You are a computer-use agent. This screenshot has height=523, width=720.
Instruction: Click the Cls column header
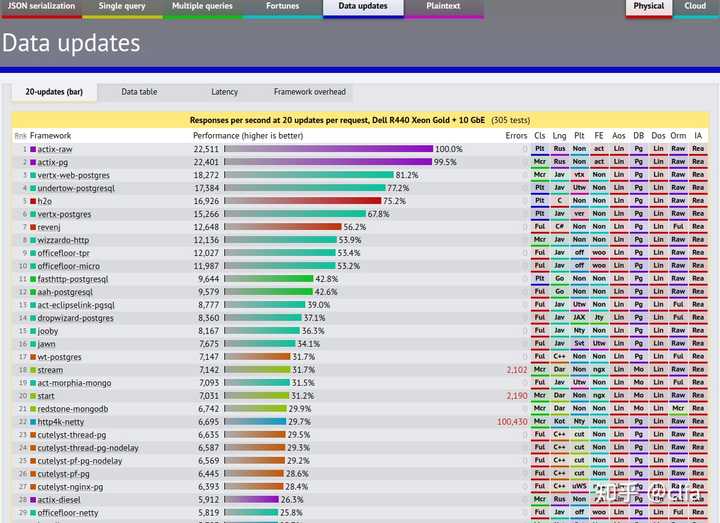540,136
